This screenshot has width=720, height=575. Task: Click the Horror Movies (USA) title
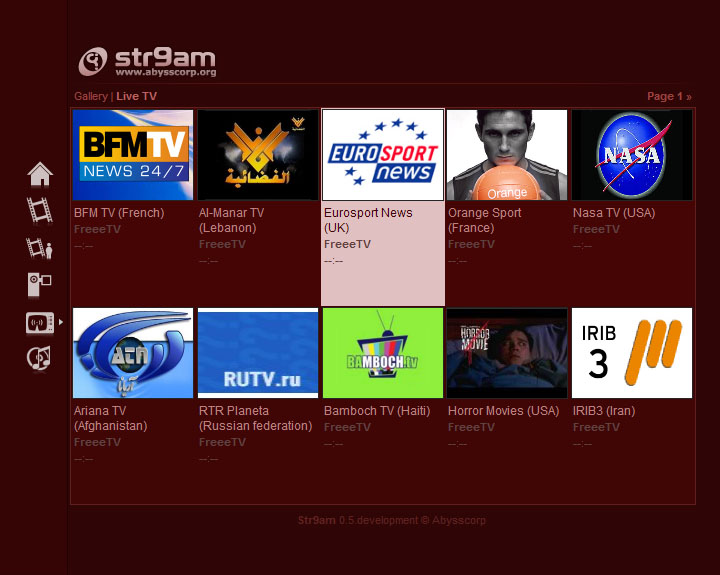tap(503, 411)
